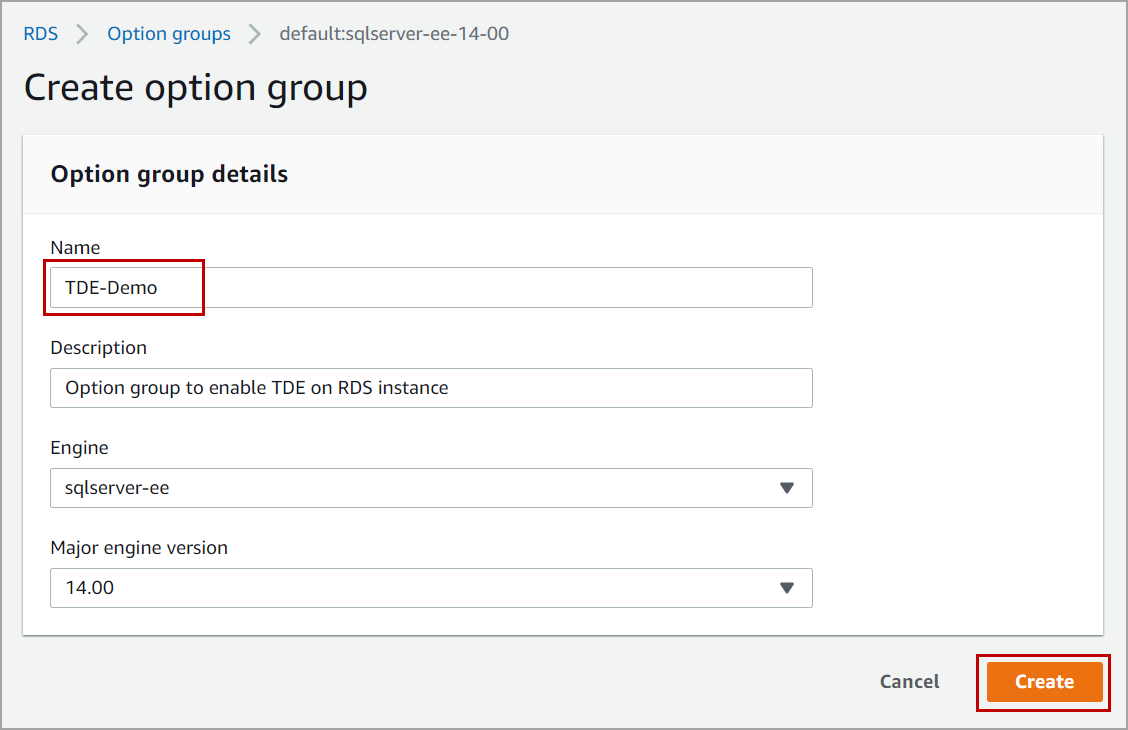Viewport: 1128px width, 730px height.
Task: Navigate to the Option groups breadcrumb
Action: point(169,34)
